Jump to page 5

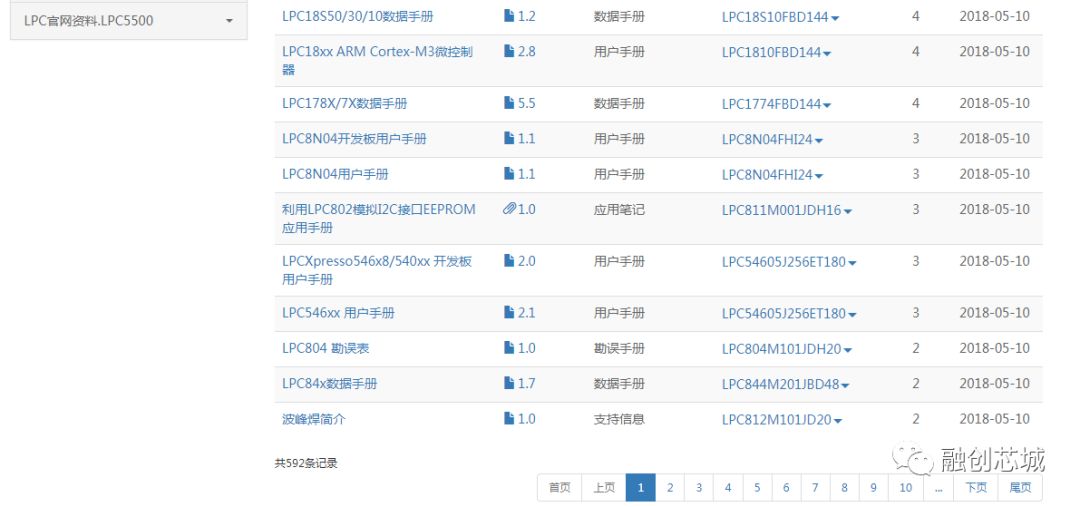point(757,488)
